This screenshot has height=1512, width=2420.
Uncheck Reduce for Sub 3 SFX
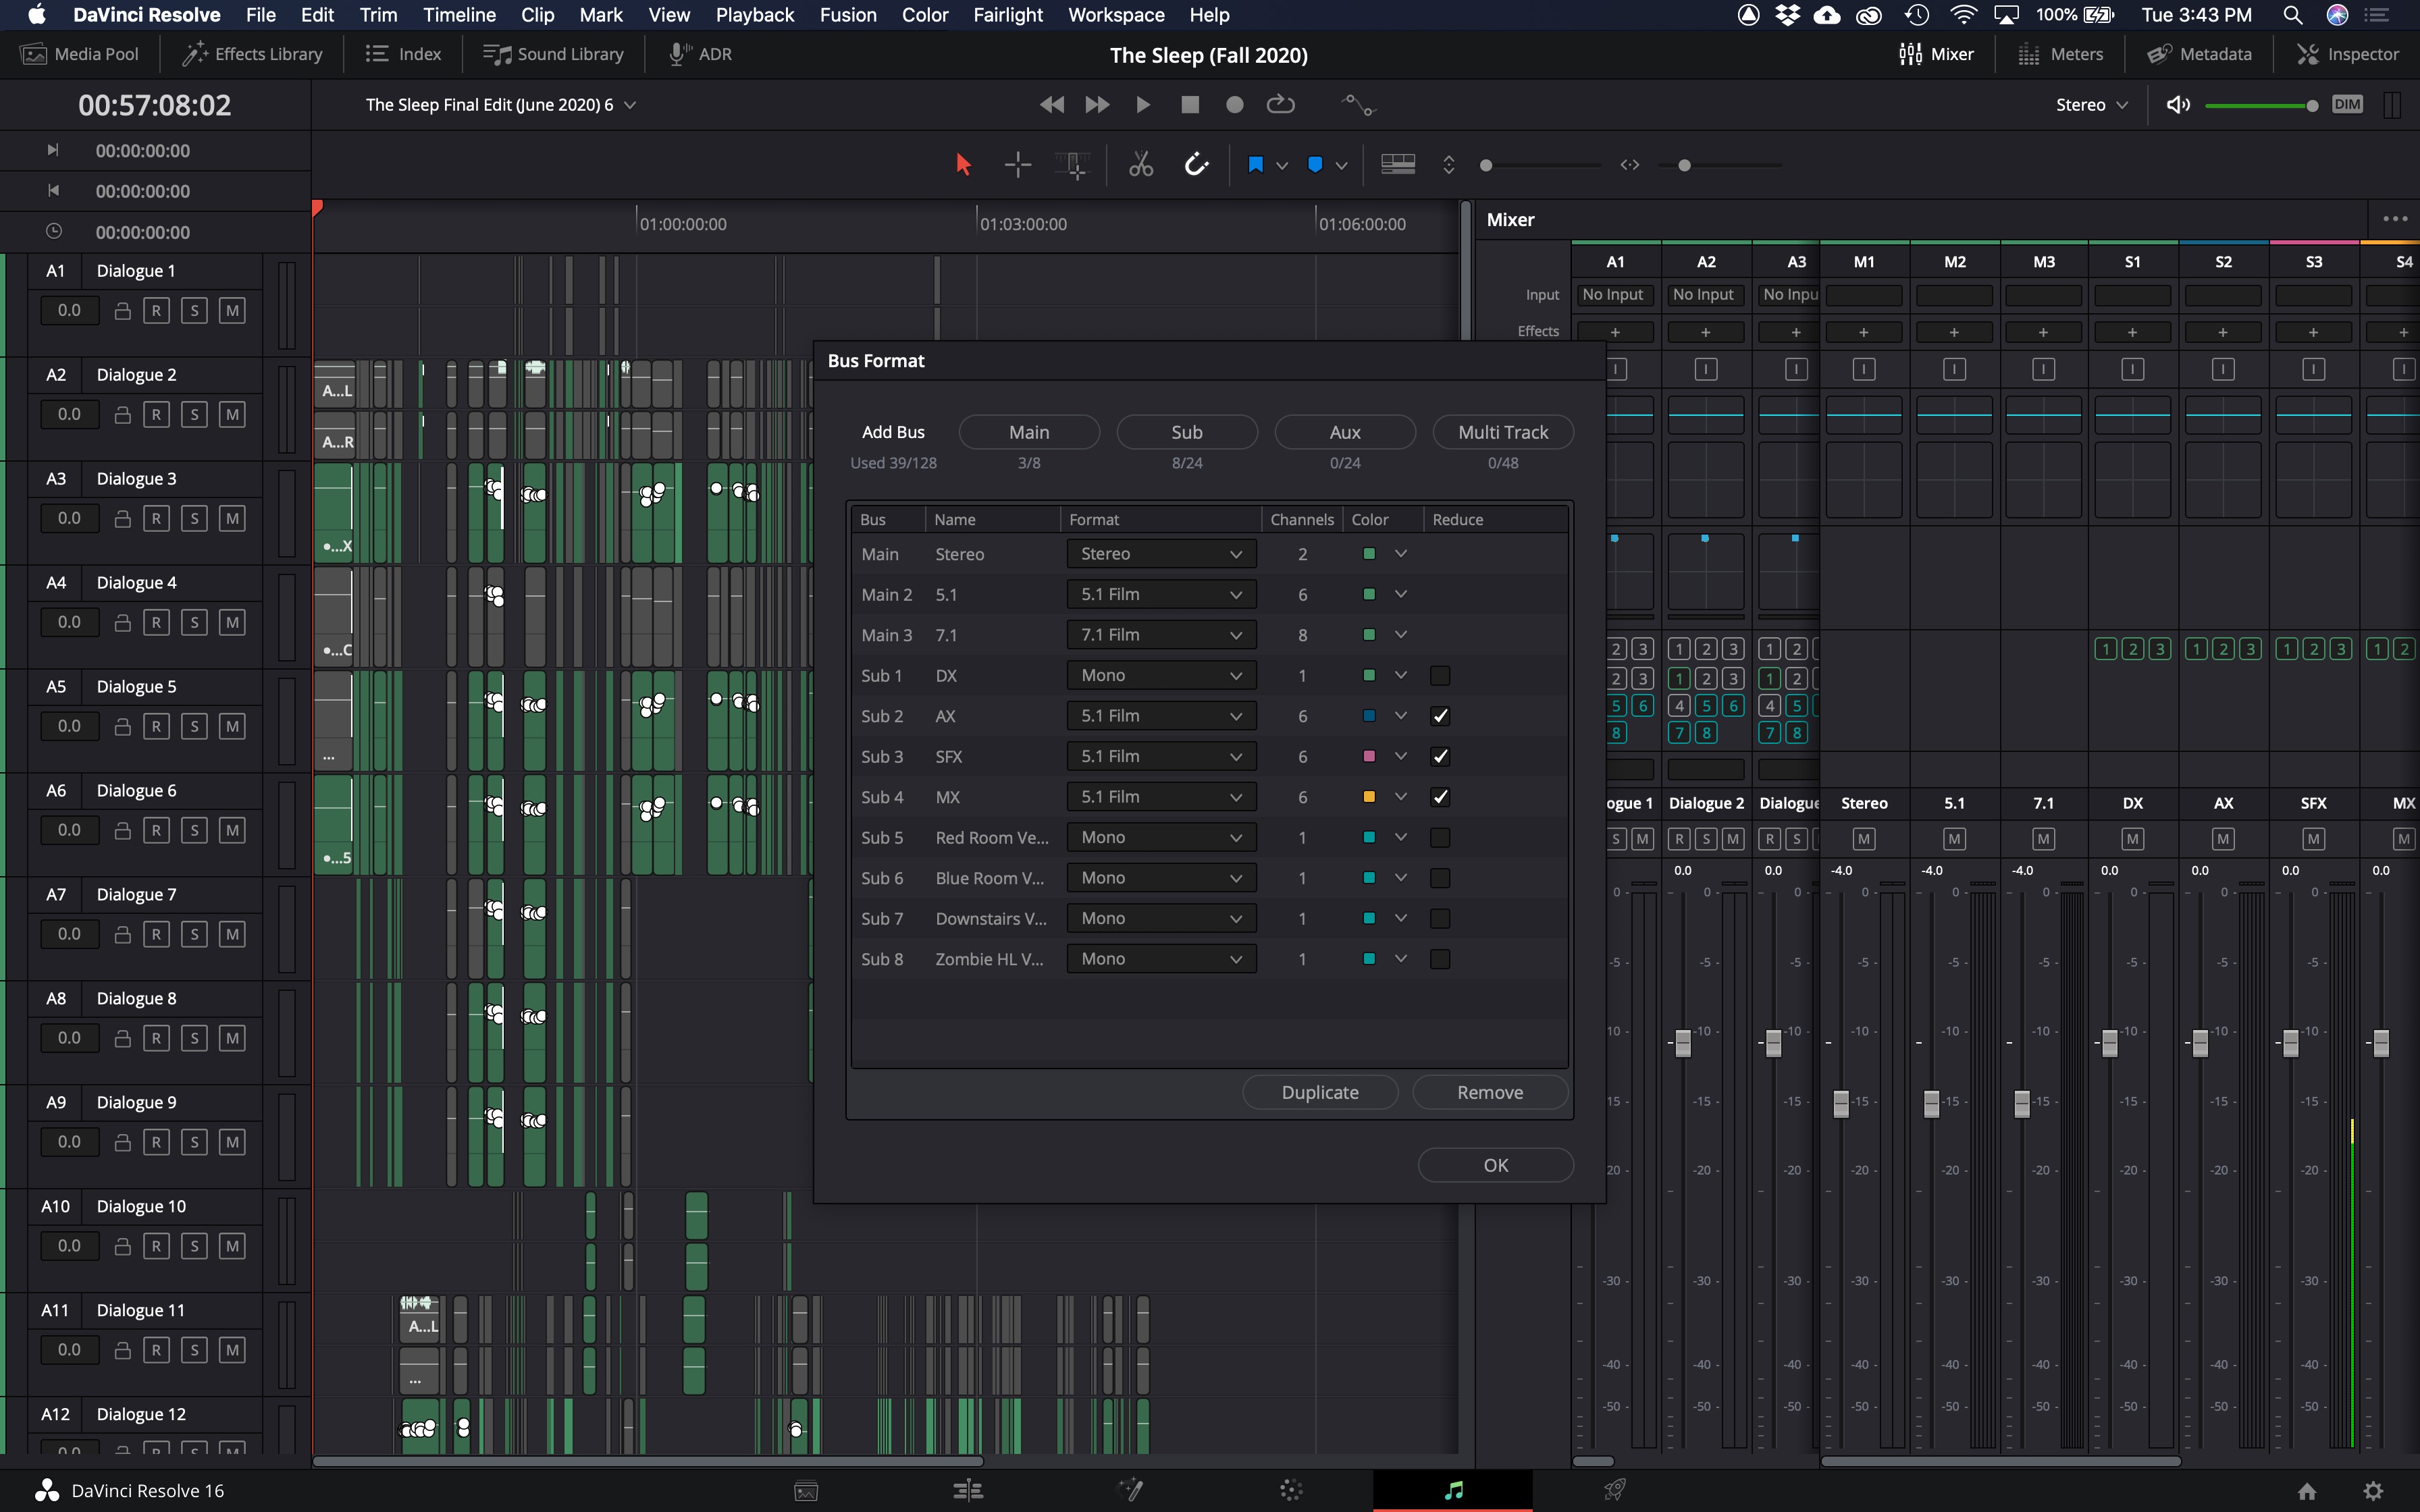tap(1439, 757)
